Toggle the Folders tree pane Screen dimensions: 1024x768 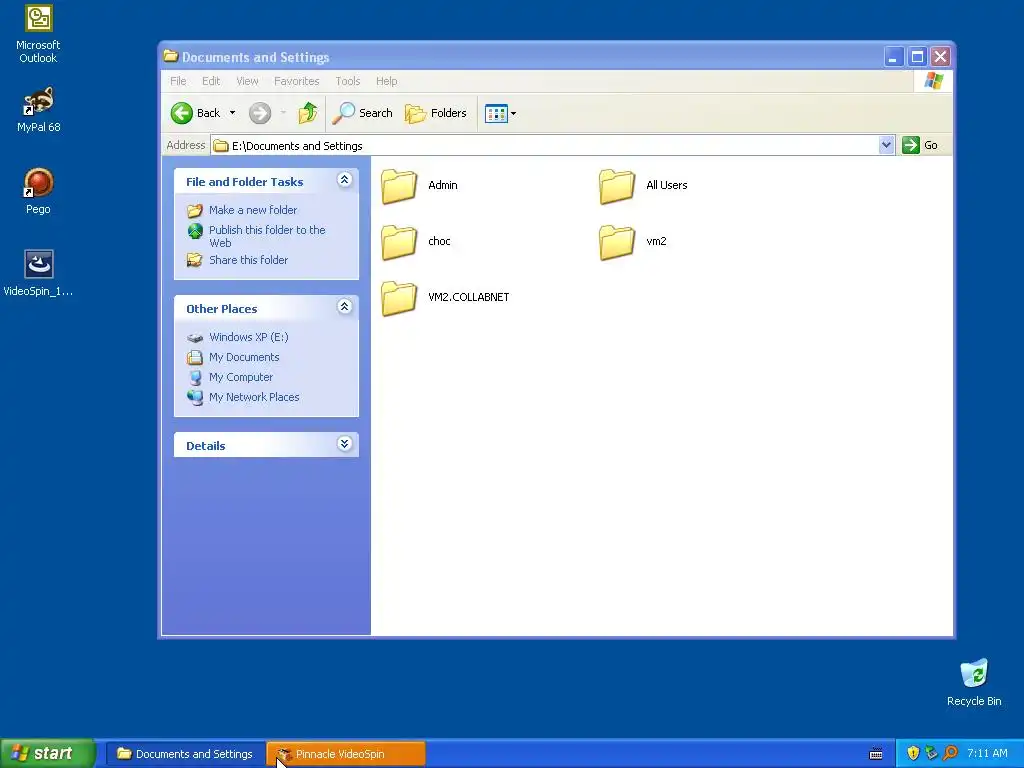click(x=436, y=113)
